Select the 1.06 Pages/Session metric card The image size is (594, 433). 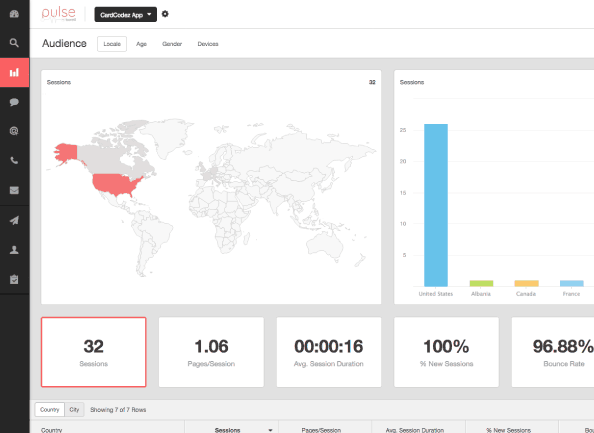211,352
